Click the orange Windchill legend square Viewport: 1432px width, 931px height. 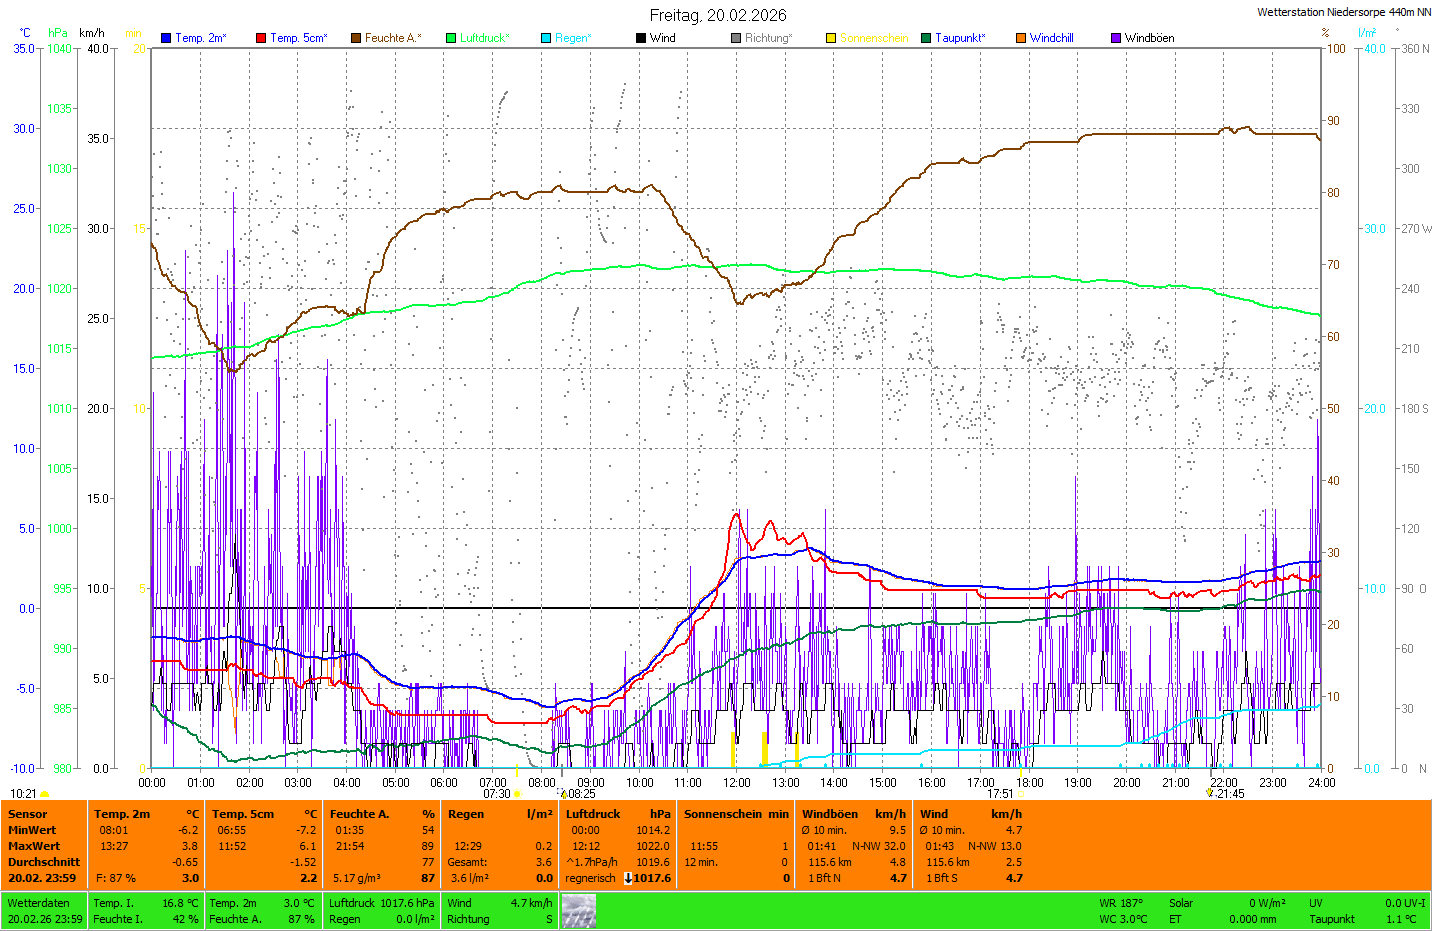click(1021, 38)
